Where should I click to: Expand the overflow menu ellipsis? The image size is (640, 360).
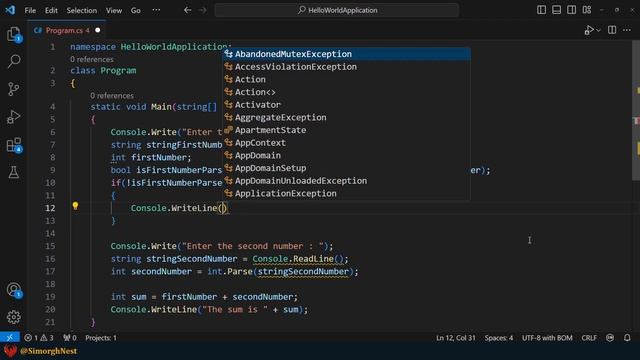[156, 10]
